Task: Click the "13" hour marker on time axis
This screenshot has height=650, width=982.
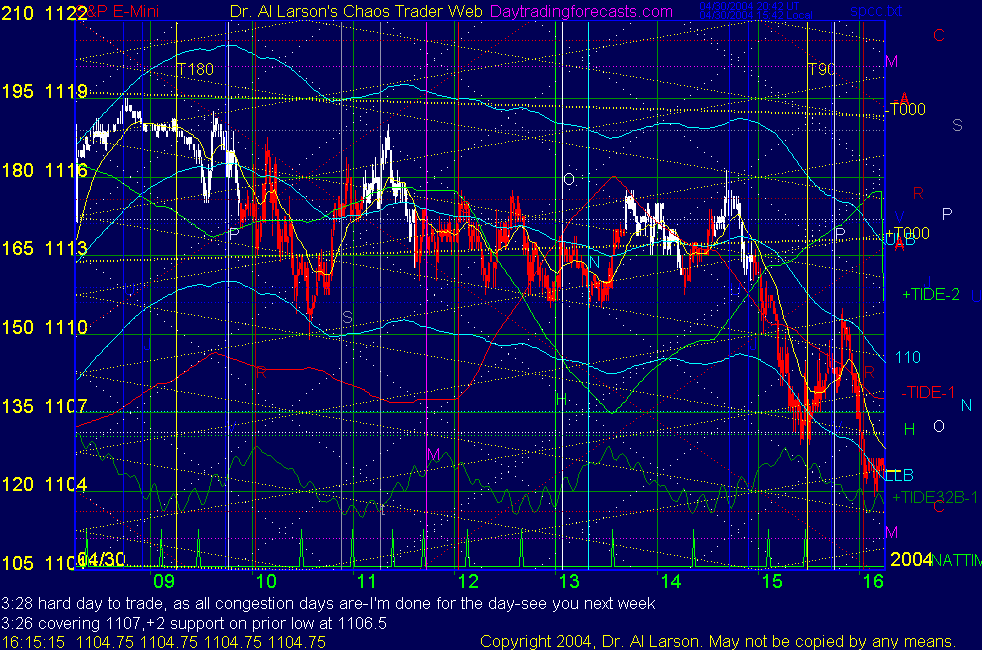Action: point(569,582)
